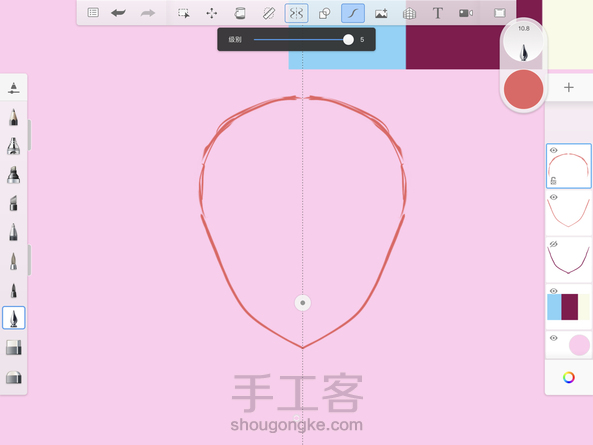Click the redo arrow button
593x445 pixels.
tap(147, 13)
